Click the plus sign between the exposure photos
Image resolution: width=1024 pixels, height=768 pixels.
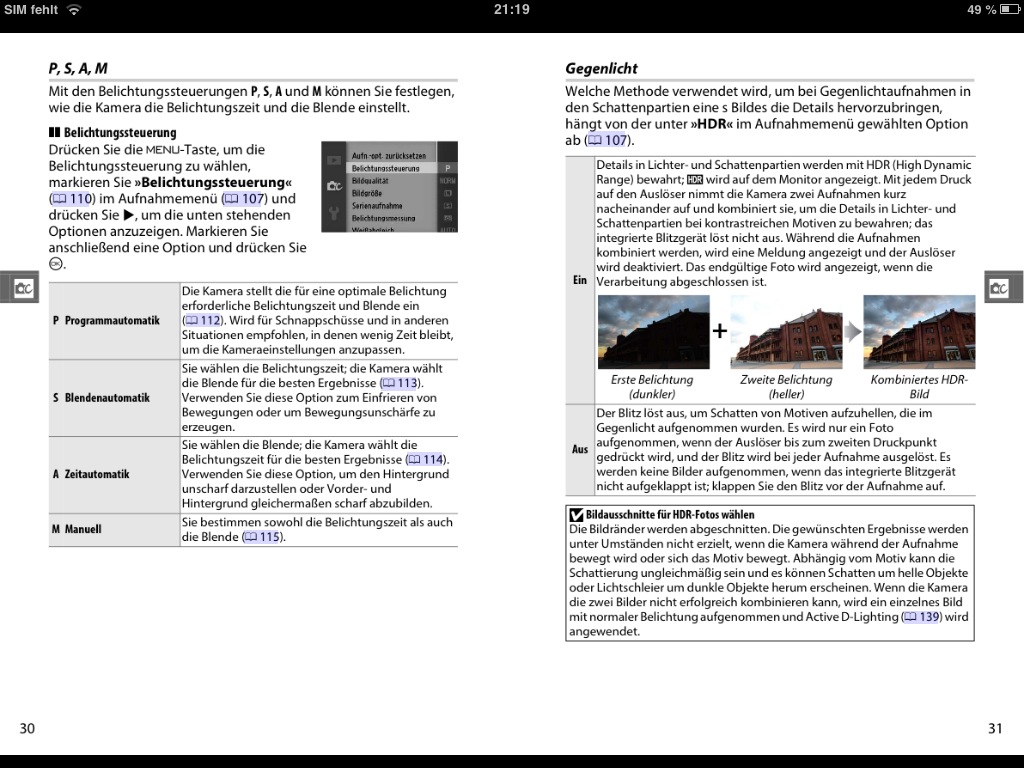coord(719,331)
